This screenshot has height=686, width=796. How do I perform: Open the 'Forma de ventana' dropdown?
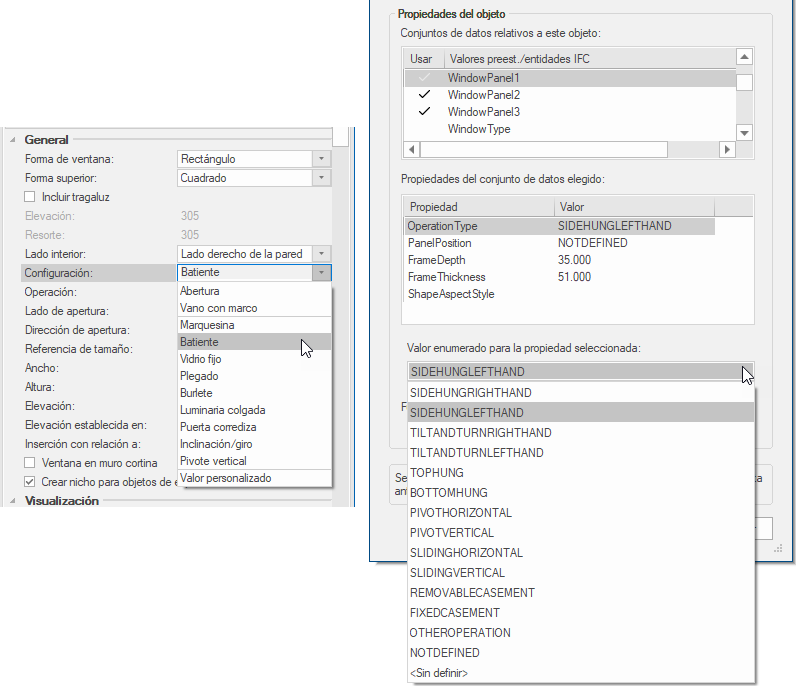320,159
